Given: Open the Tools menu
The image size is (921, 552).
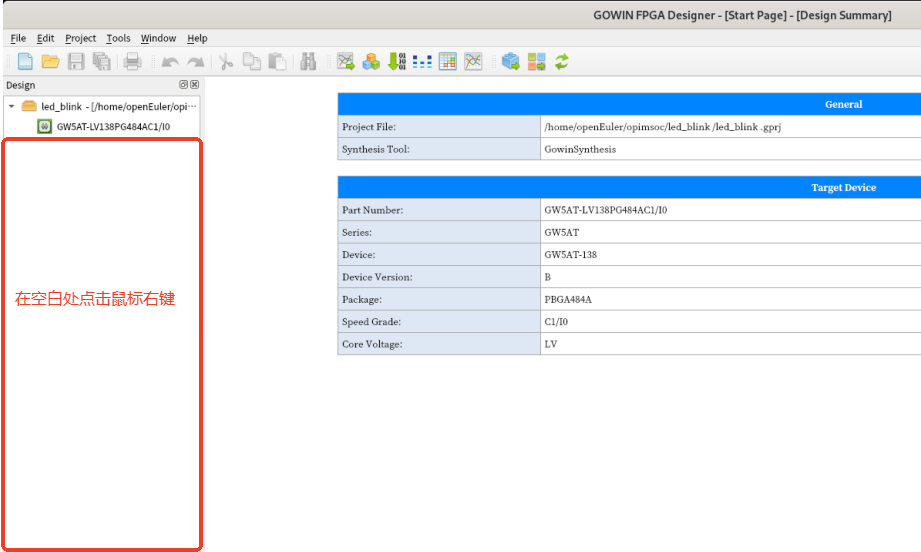Looking at the screenshot, I should (x=118, y=38).
